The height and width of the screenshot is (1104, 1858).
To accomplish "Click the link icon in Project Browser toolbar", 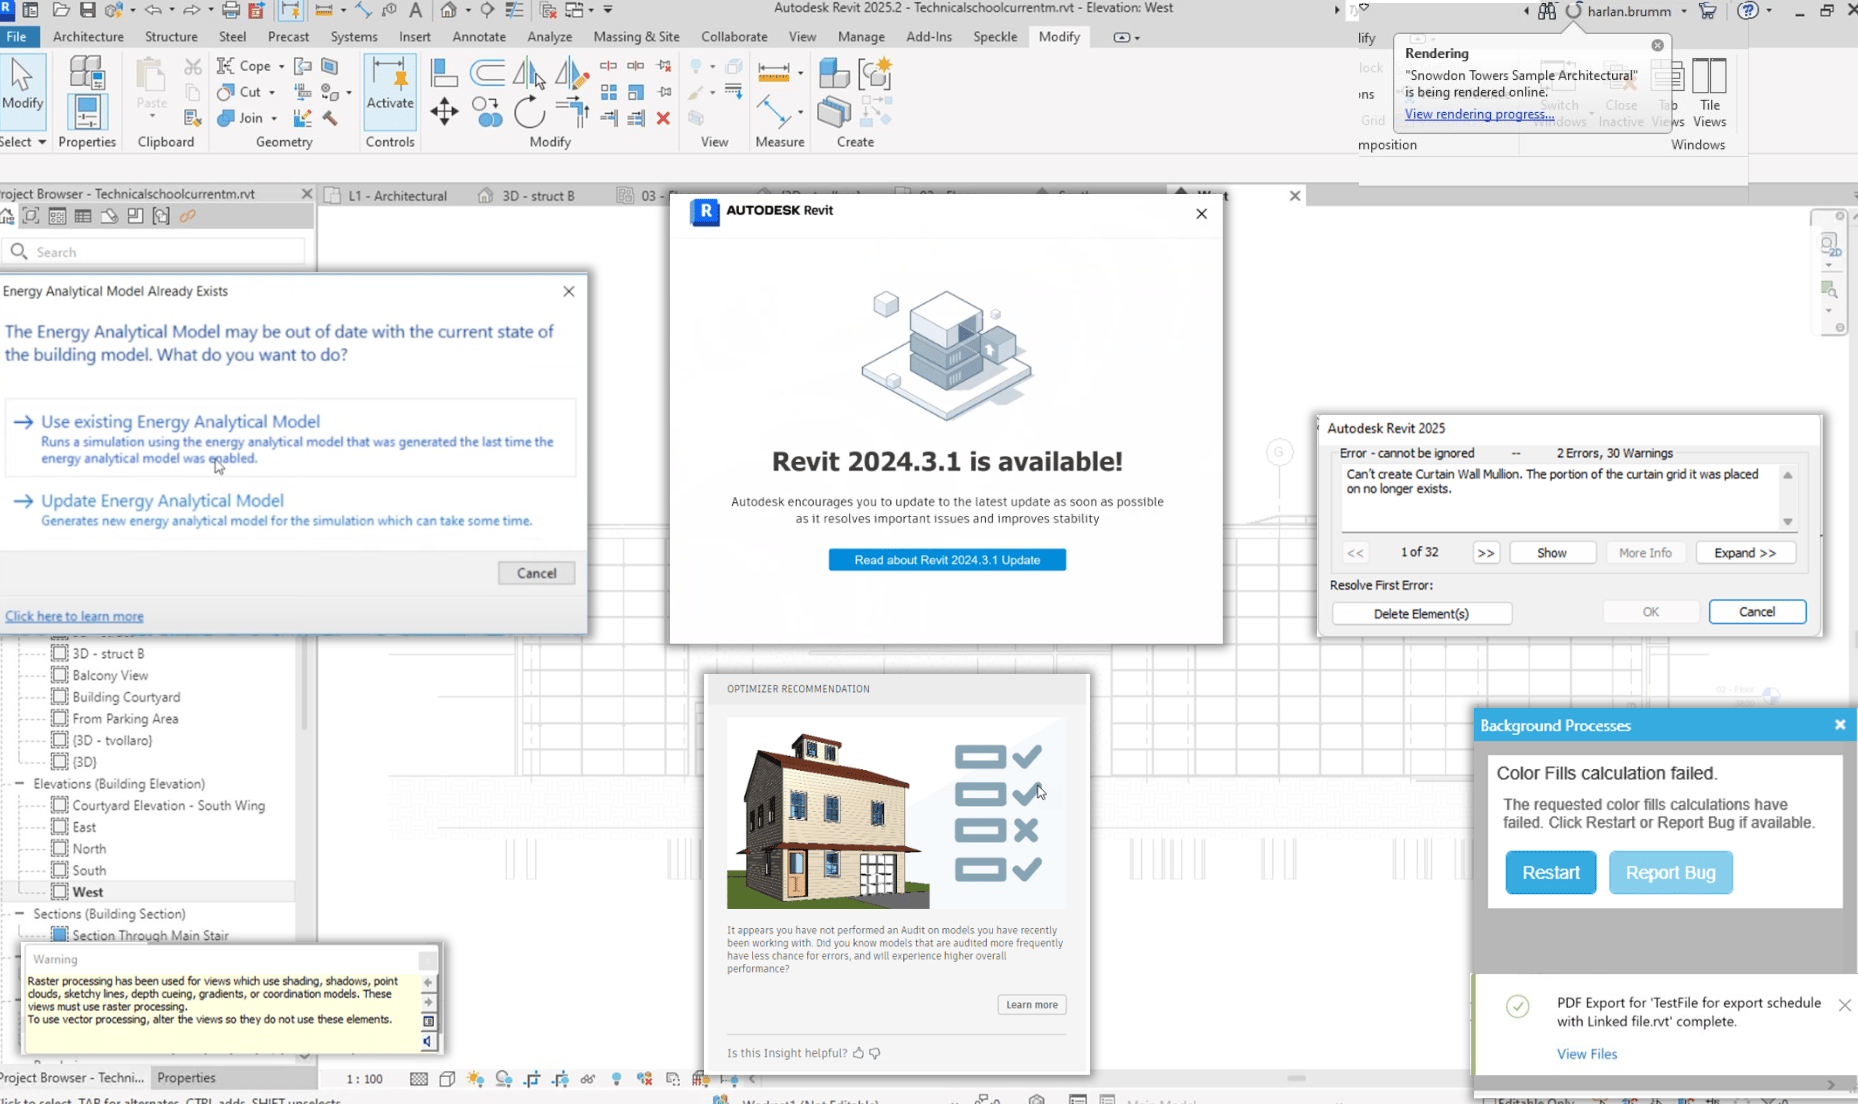I will pyautogui.click(x=187, y=216).
